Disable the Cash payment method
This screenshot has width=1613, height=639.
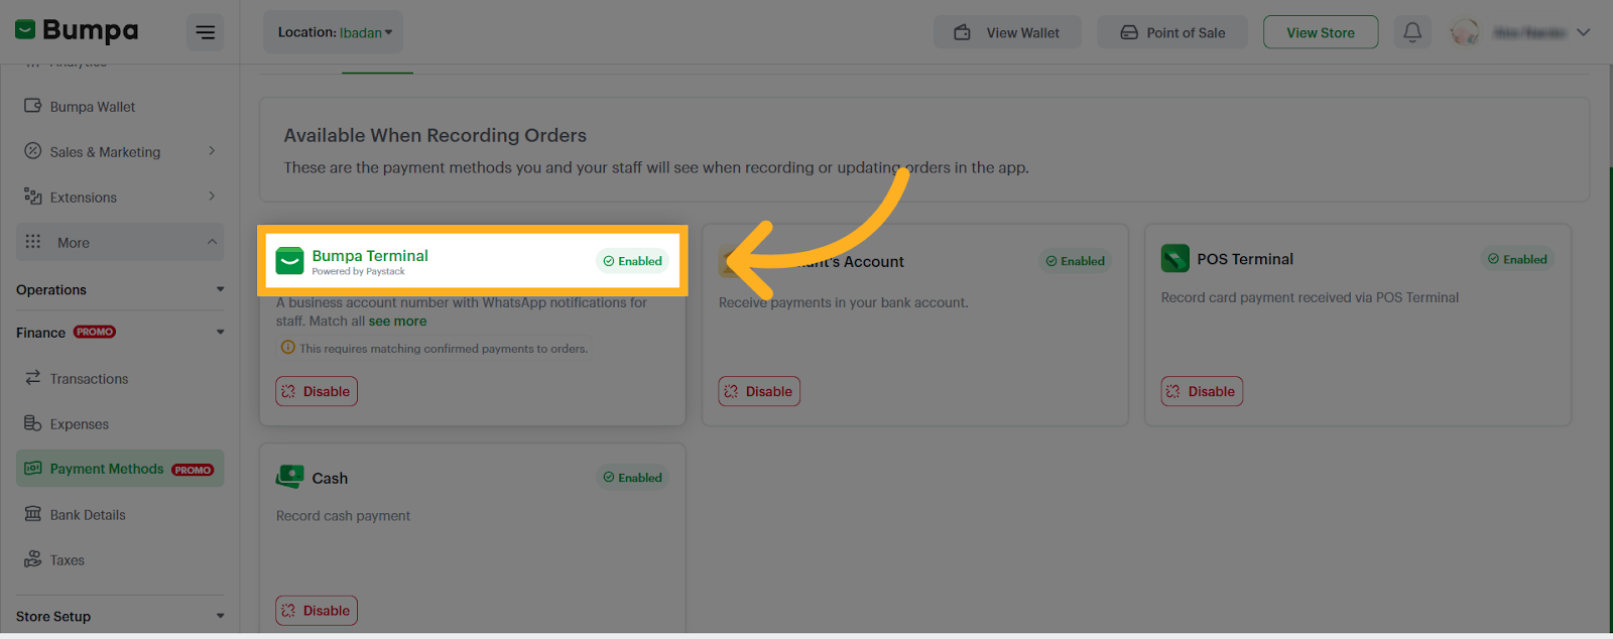coord(316,610)
